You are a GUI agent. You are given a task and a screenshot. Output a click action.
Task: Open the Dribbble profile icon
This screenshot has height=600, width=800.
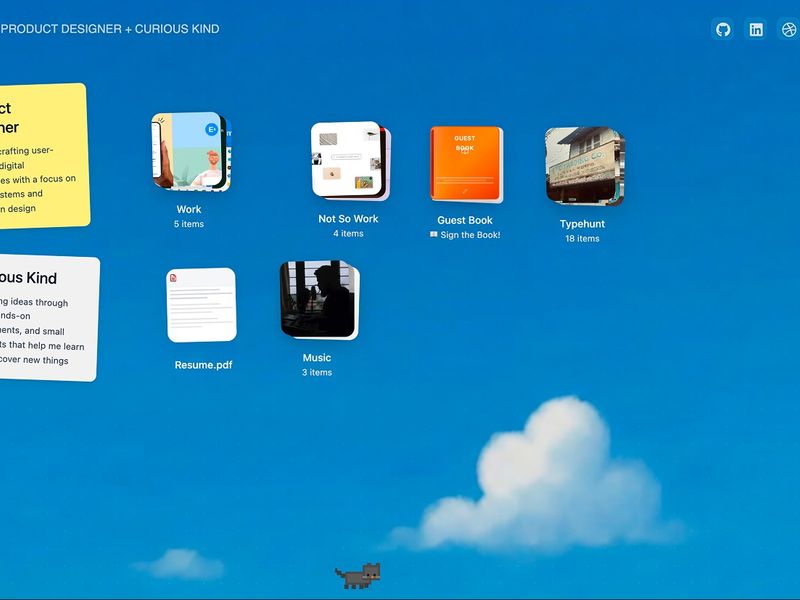point(789,29)
